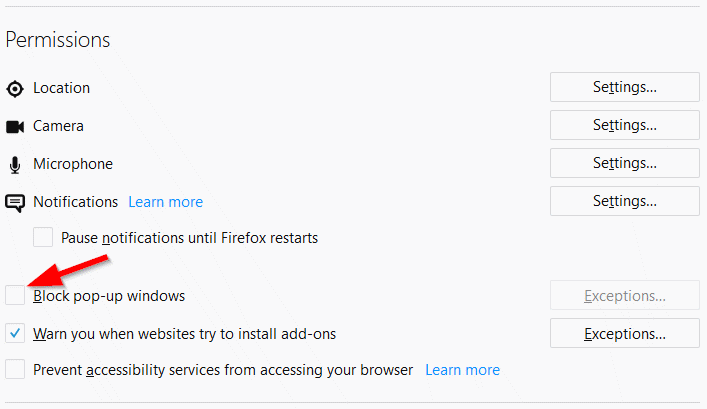Select the Location label text
The width and height of the screenshot is (707, 409).
click(x=61, y=88)
